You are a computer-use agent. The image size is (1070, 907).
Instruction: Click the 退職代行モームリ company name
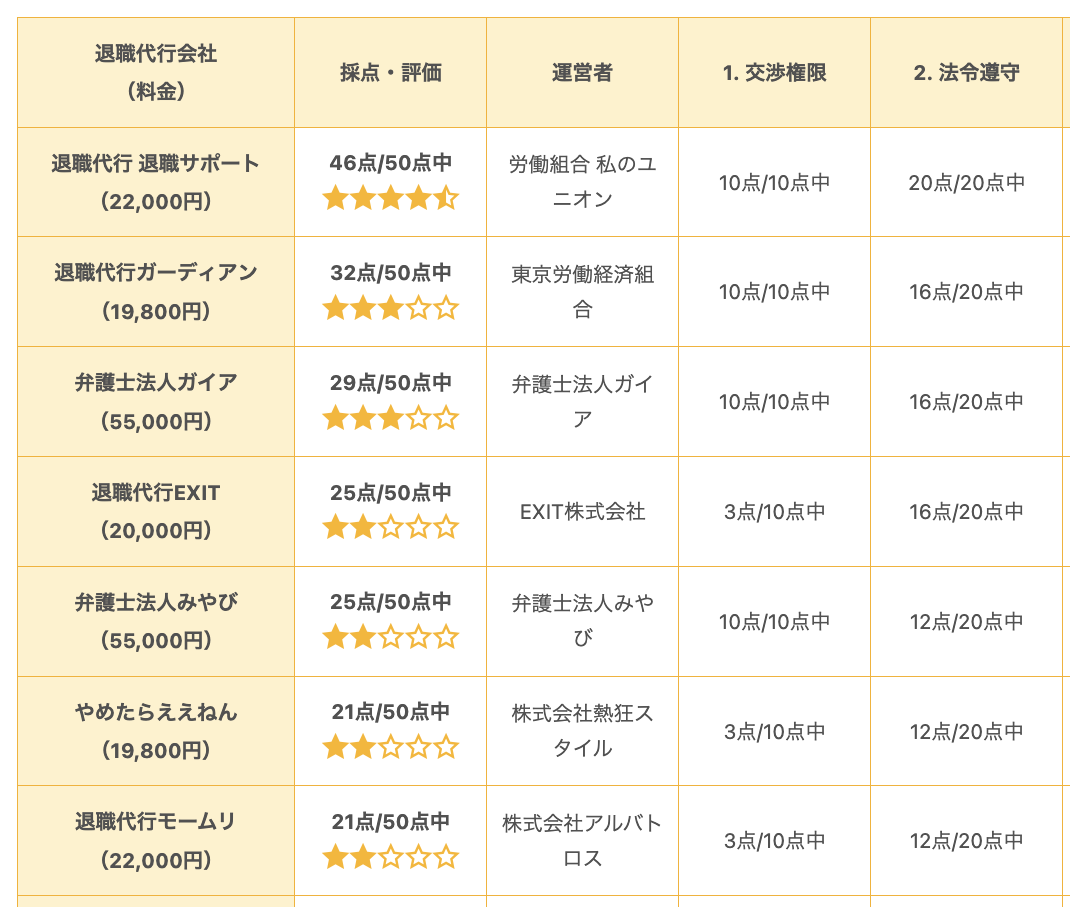(156, 822)
